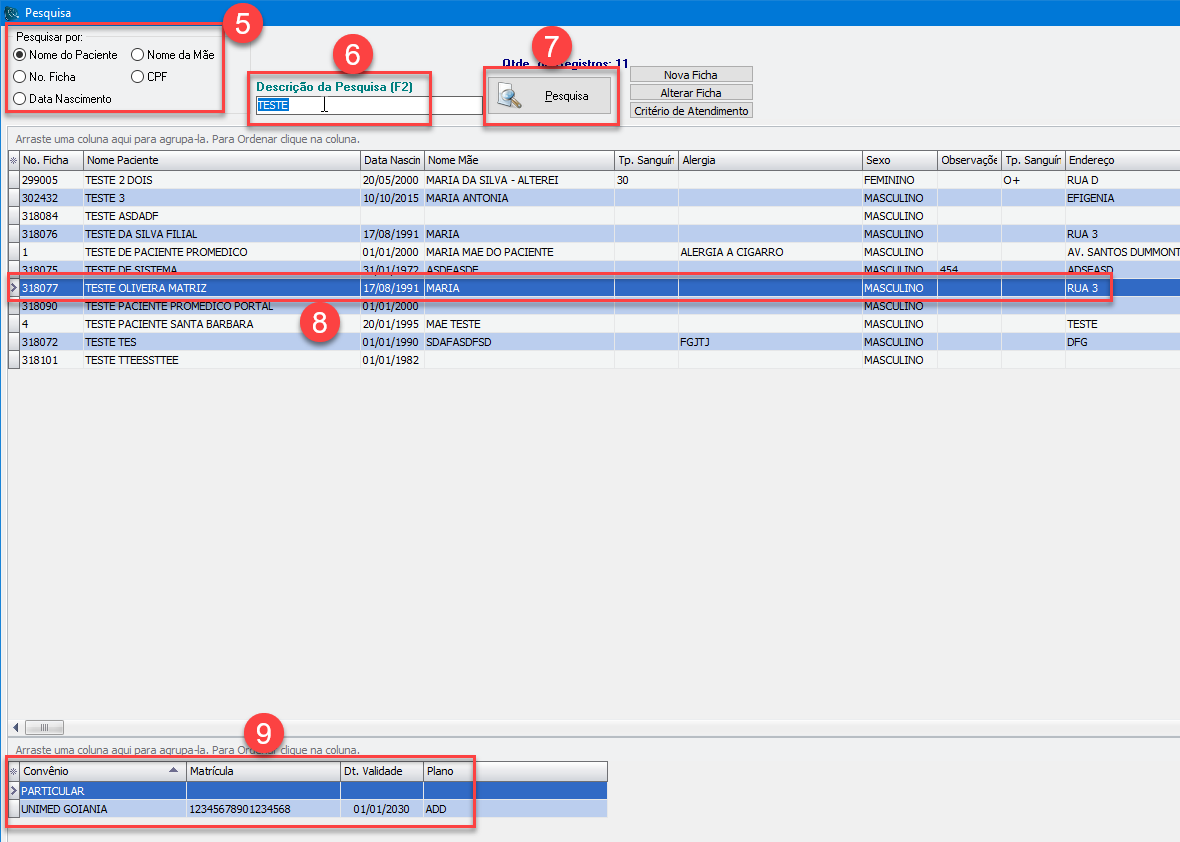1180x842 pixels.
Task: Click the Pesquisa window title icon
Action: [x=12, y=12]
